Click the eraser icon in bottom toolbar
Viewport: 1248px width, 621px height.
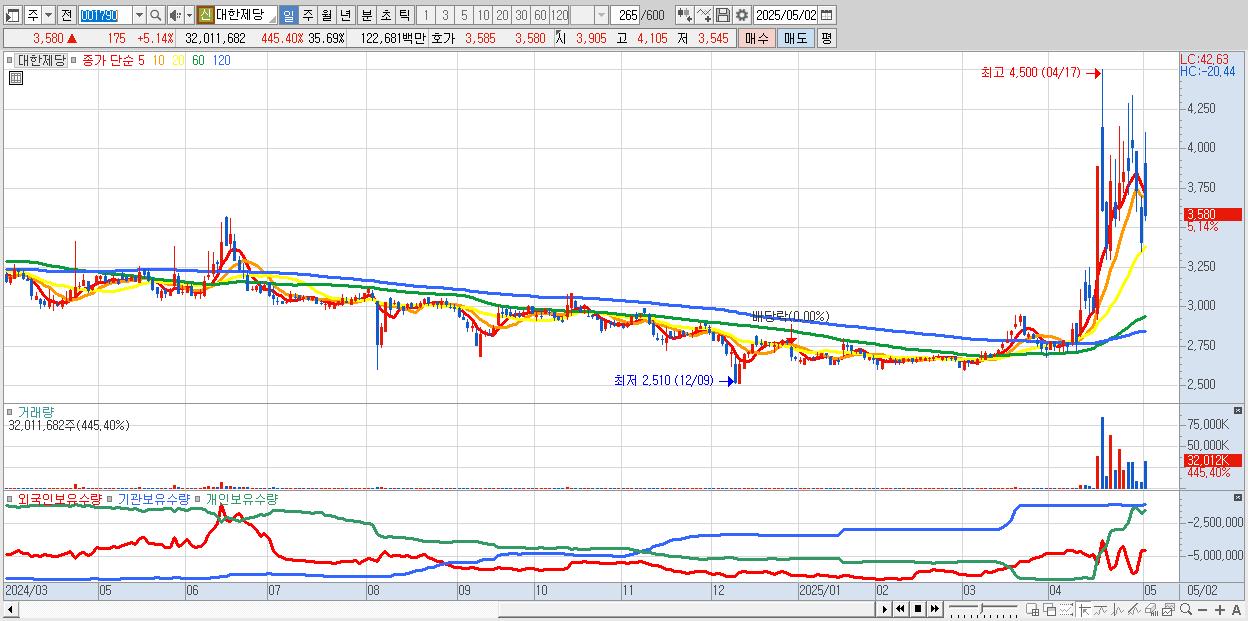pyautogui.click(x=1152, y=609)
